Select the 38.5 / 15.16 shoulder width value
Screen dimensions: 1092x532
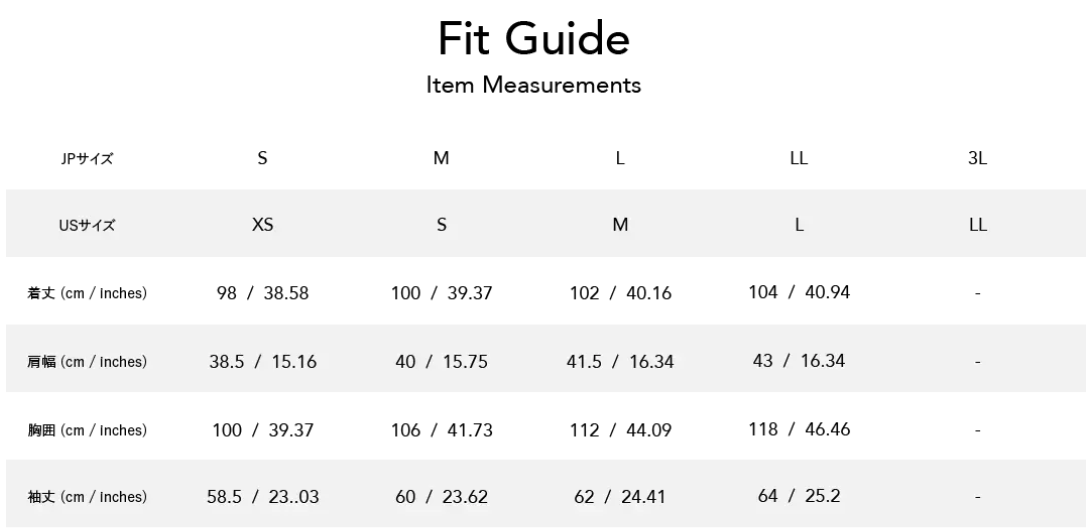(262, 362)
